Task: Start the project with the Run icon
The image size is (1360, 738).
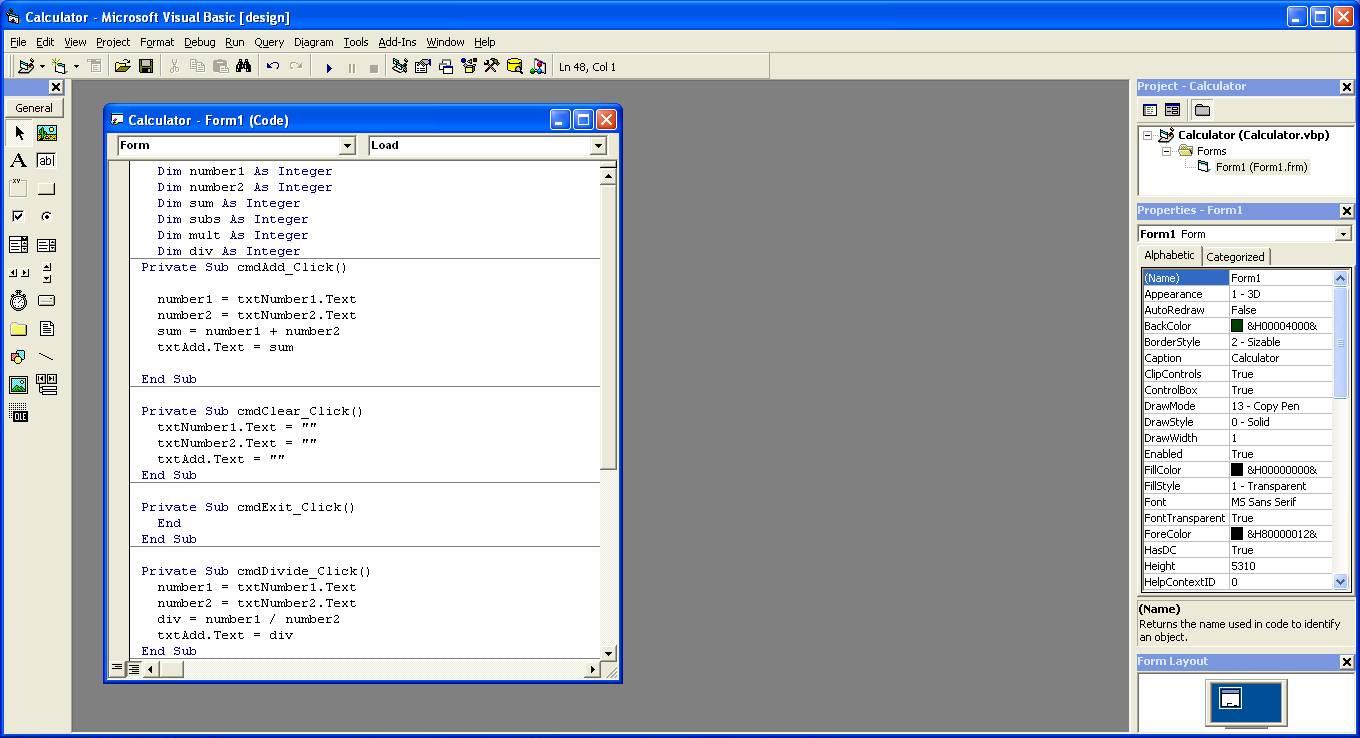Action: 329,66
